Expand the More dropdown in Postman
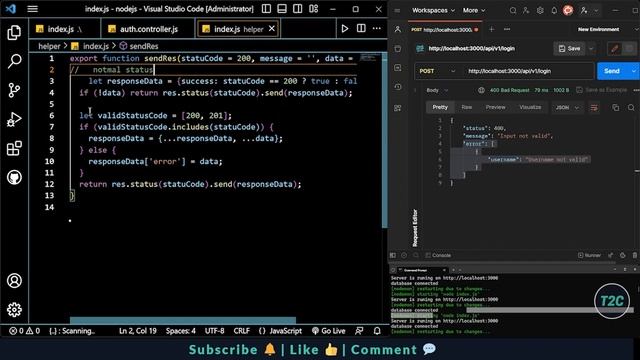The width and height of the screenshot is (640, 360). (474, 10)
